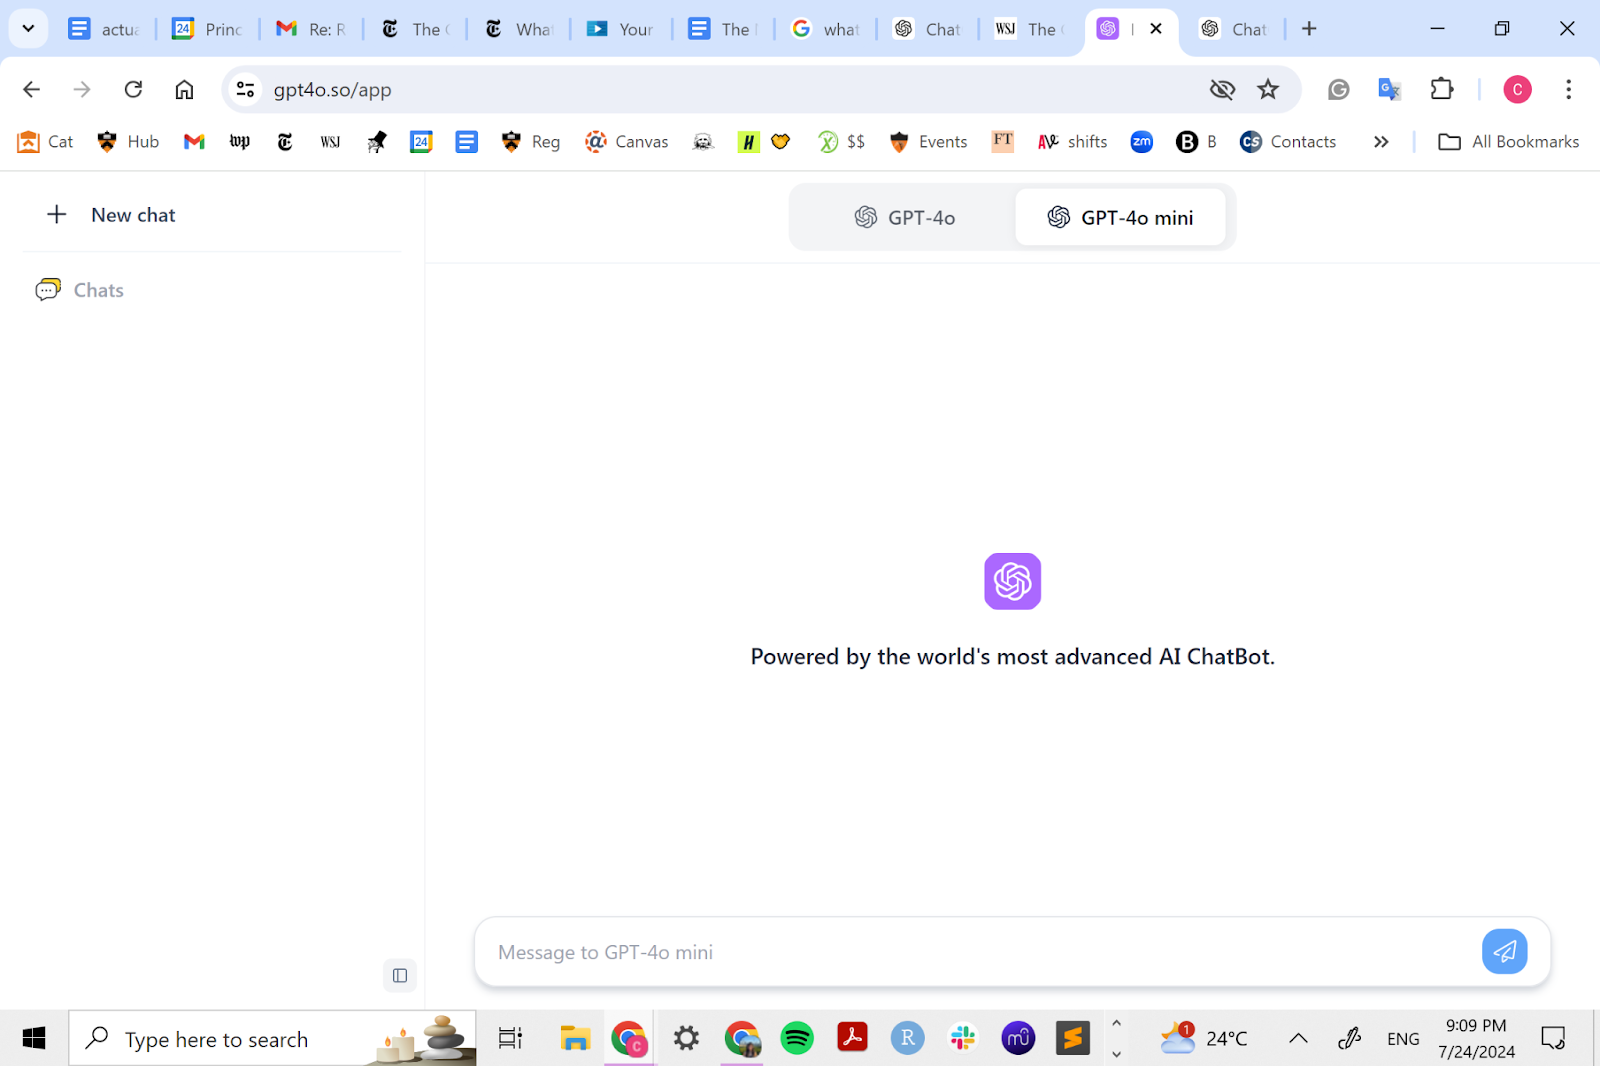
Task: Collapse the sidebar panel icon
Action: pyautogui.click(x=400, y=975)
